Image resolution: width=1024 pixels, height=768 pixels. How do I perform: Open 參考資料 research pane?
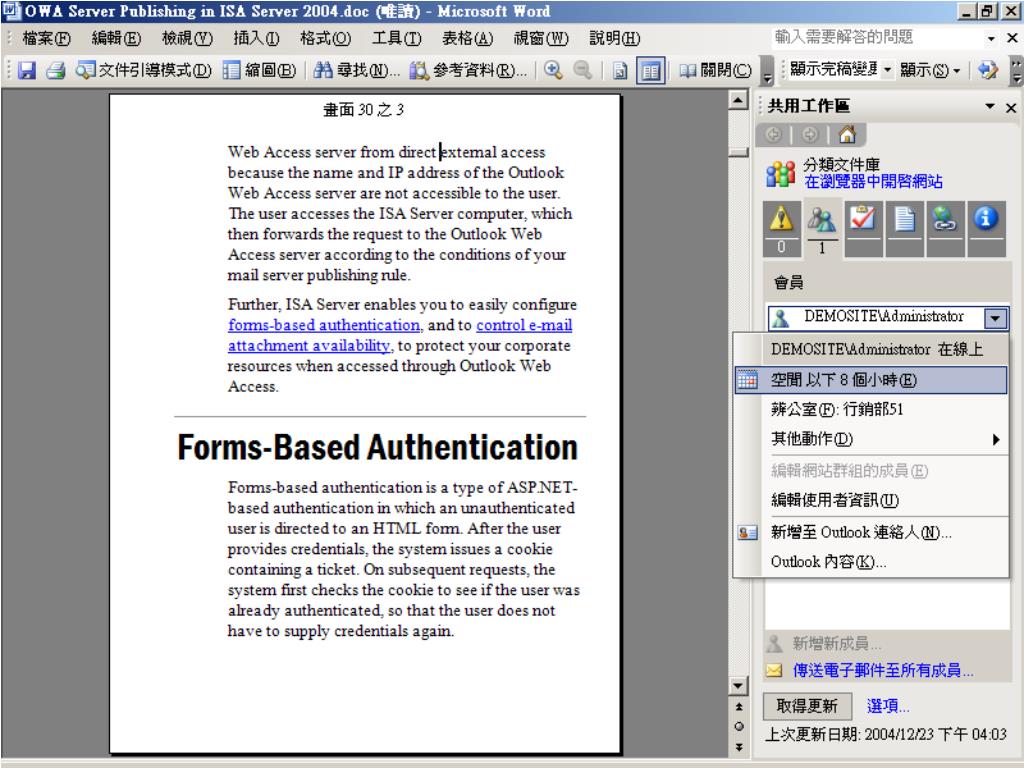click(468, 70)
